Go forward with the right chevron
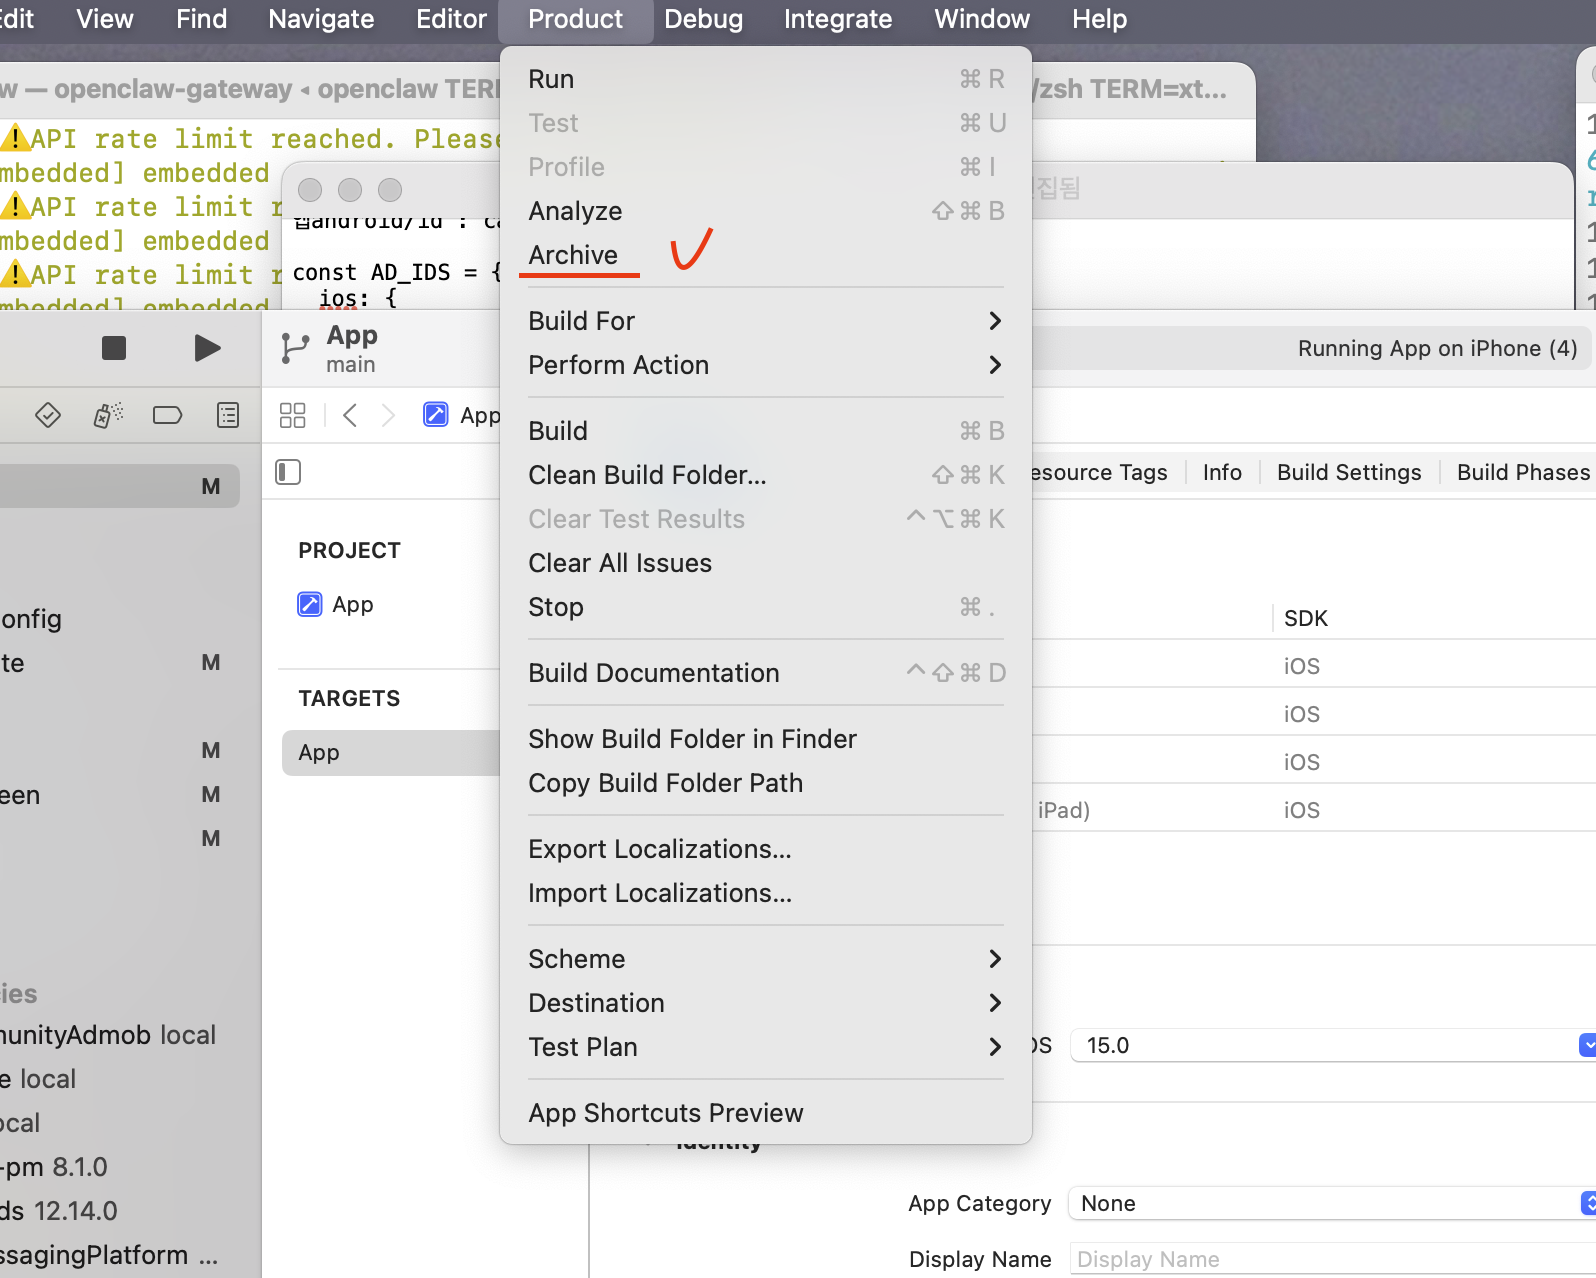The image size is (1596, 1278). pyautogui.click(x=388, y=415)
